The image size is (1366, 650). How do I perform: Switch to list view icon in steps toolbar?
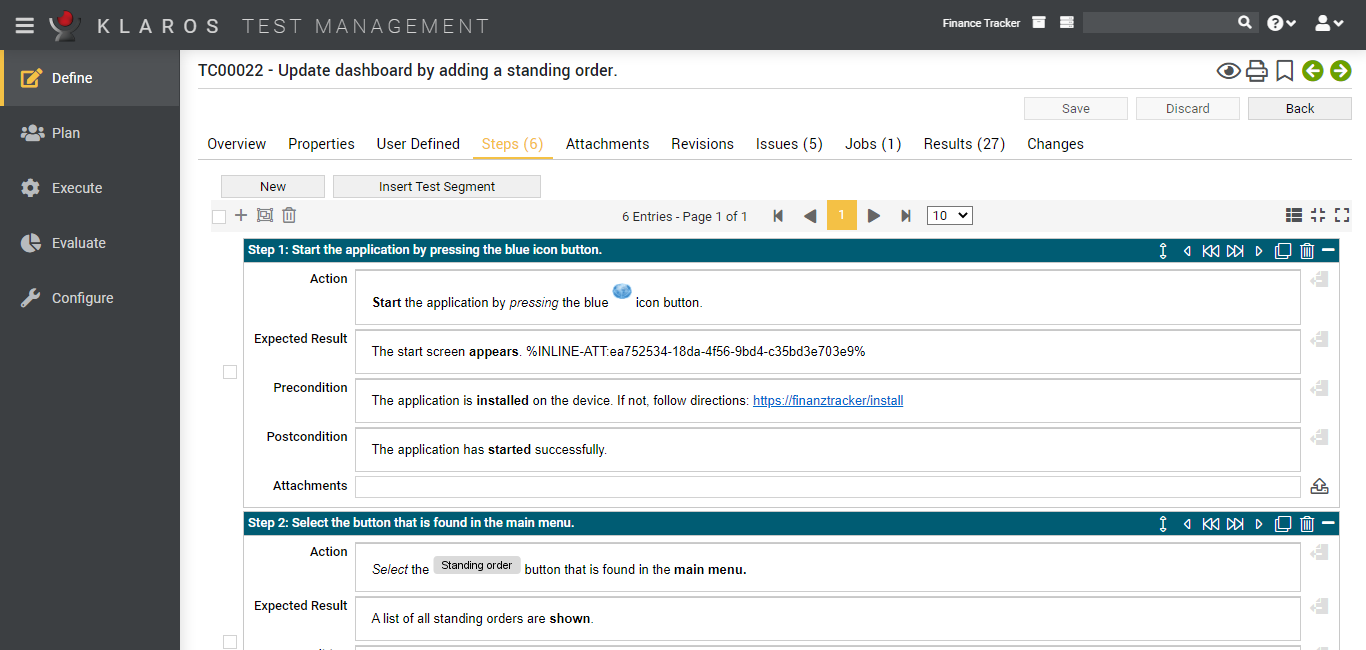[1294, 216]
